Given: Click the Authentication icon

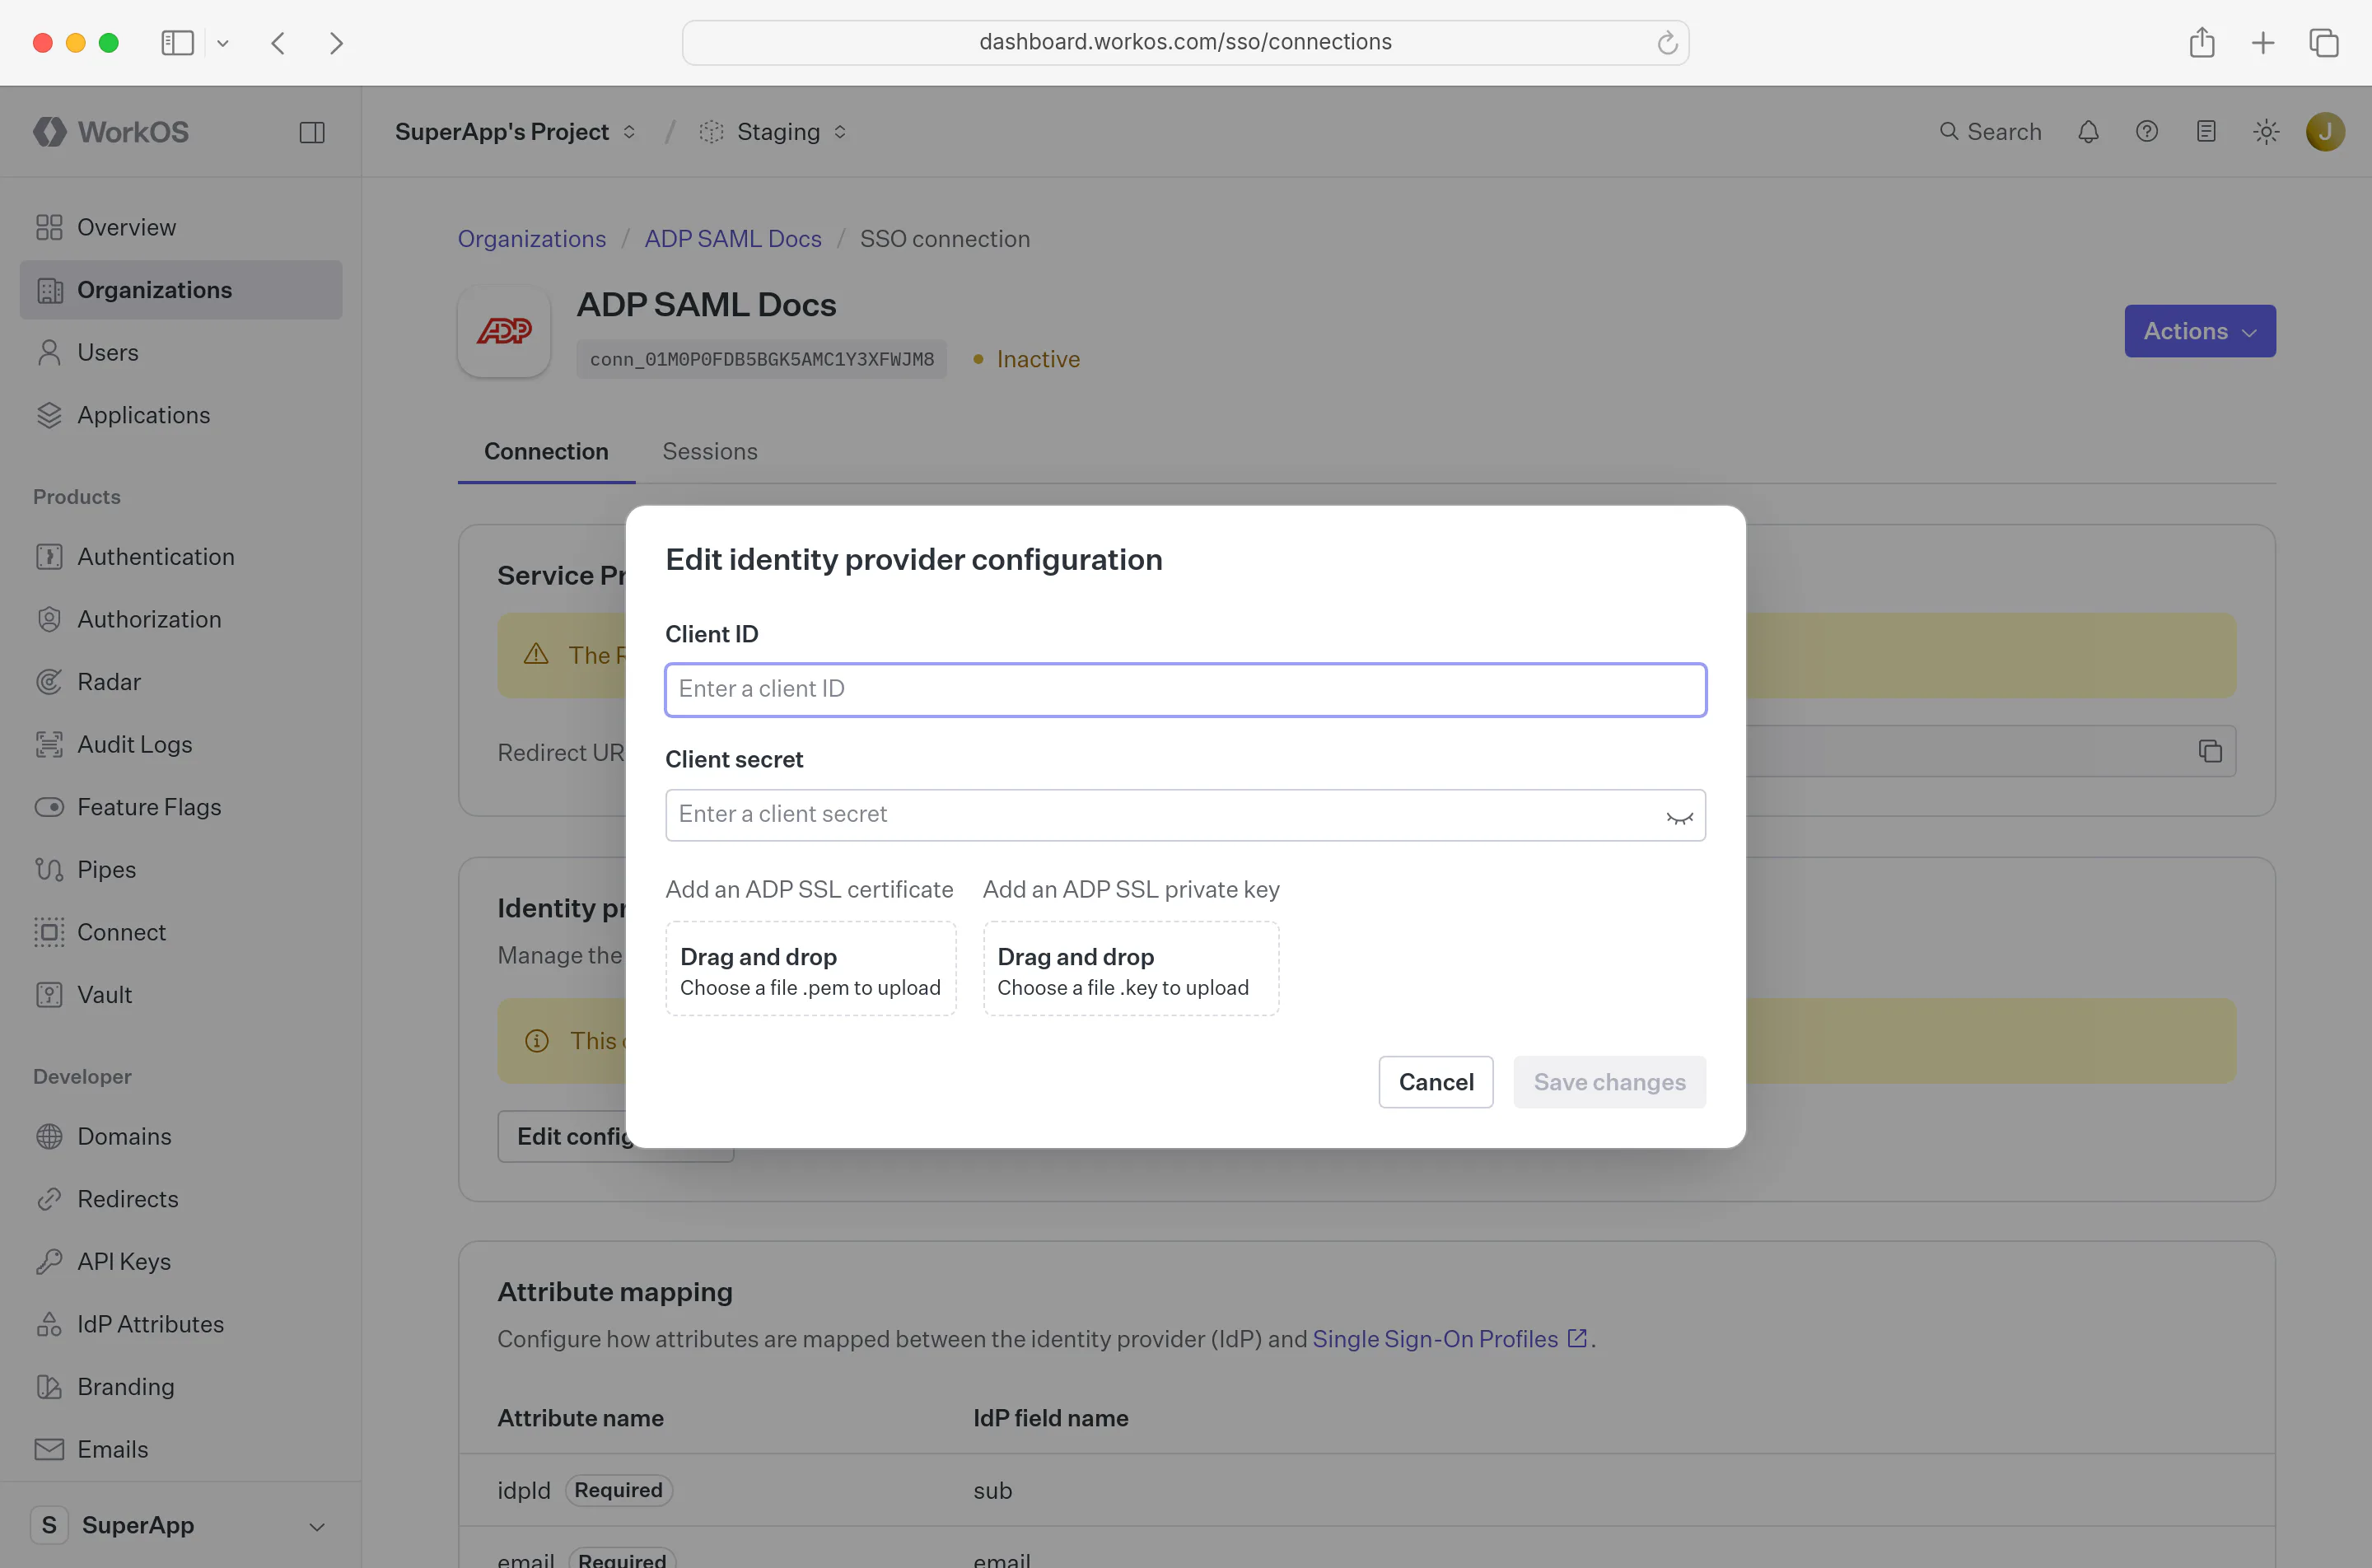Looking at the screenshot, I should pos(49,557).
